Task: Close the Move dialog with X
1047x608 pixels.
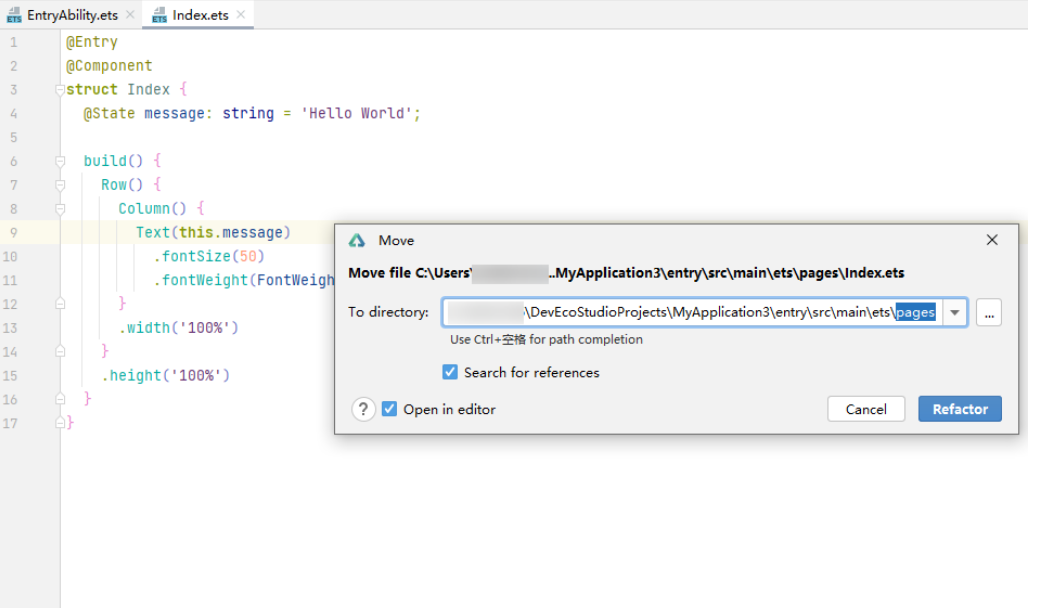Action: coord(992,240)
